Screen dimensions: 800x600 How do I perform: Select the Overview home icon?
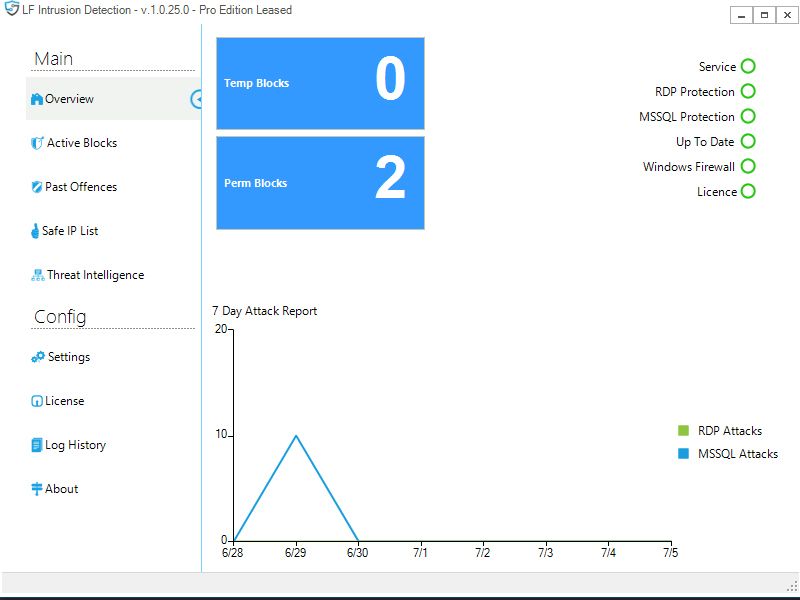35,99
